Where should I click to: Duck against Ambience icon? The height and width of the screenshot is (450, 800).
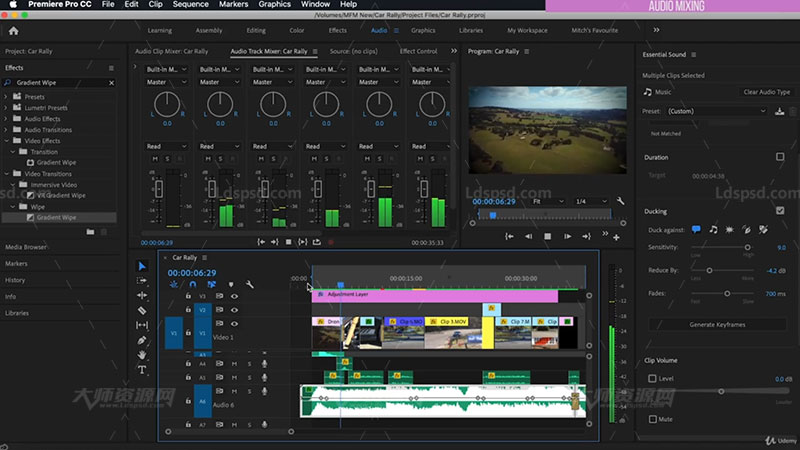(746, 230)
